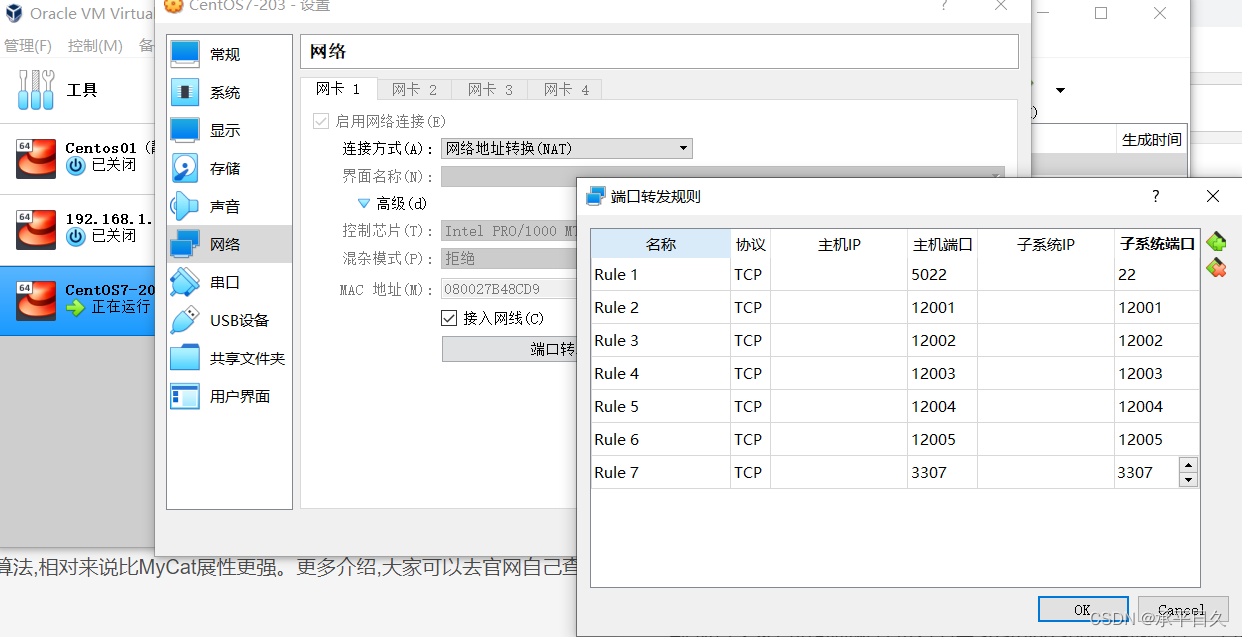Click OK in port forwarding dialog
Image resolution: width=1242 pixels, height=637 pixels.
point(1083,609)
